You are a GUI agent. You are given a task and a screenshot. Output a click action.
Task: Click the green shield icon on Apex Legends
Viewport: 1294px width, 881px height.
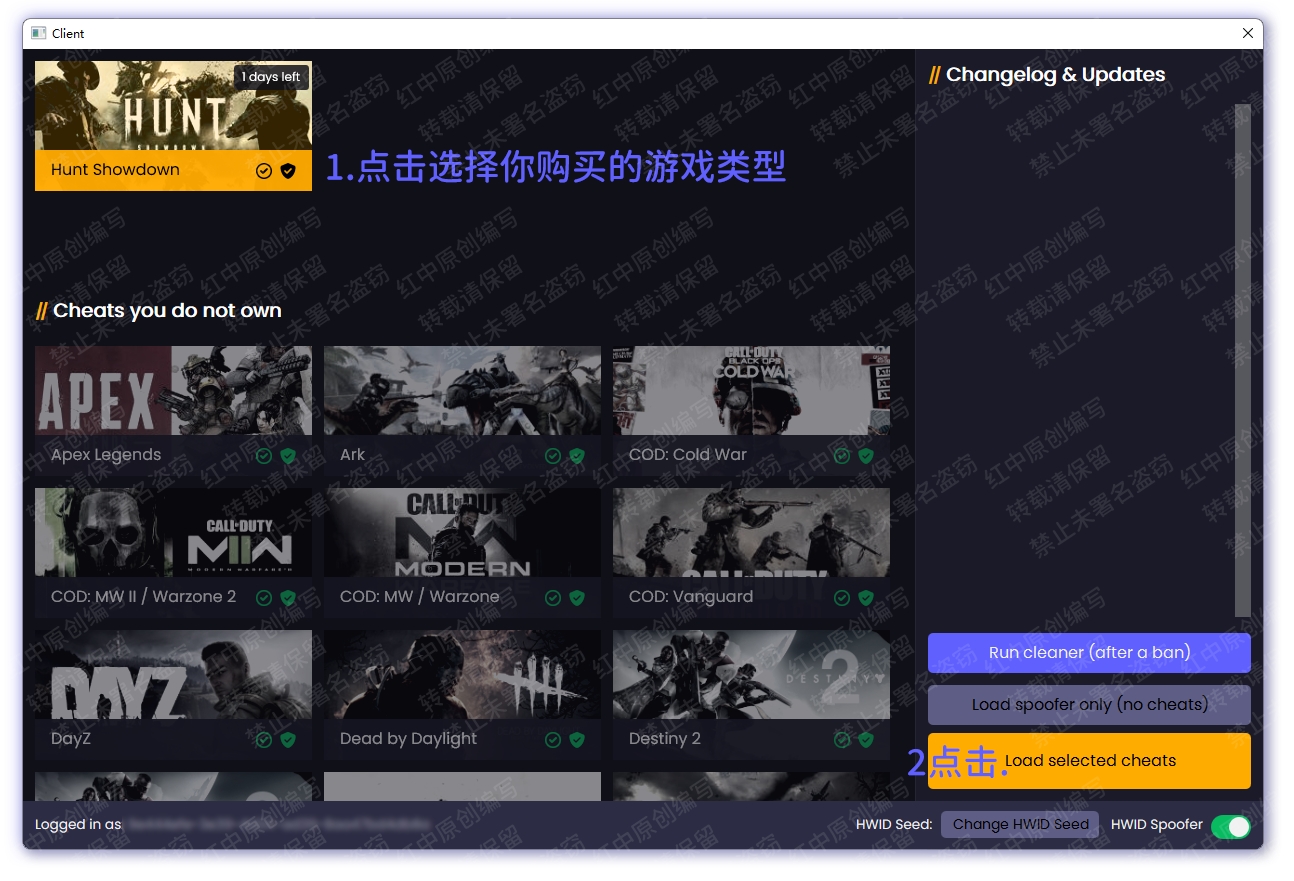click(x=288, y=456)
